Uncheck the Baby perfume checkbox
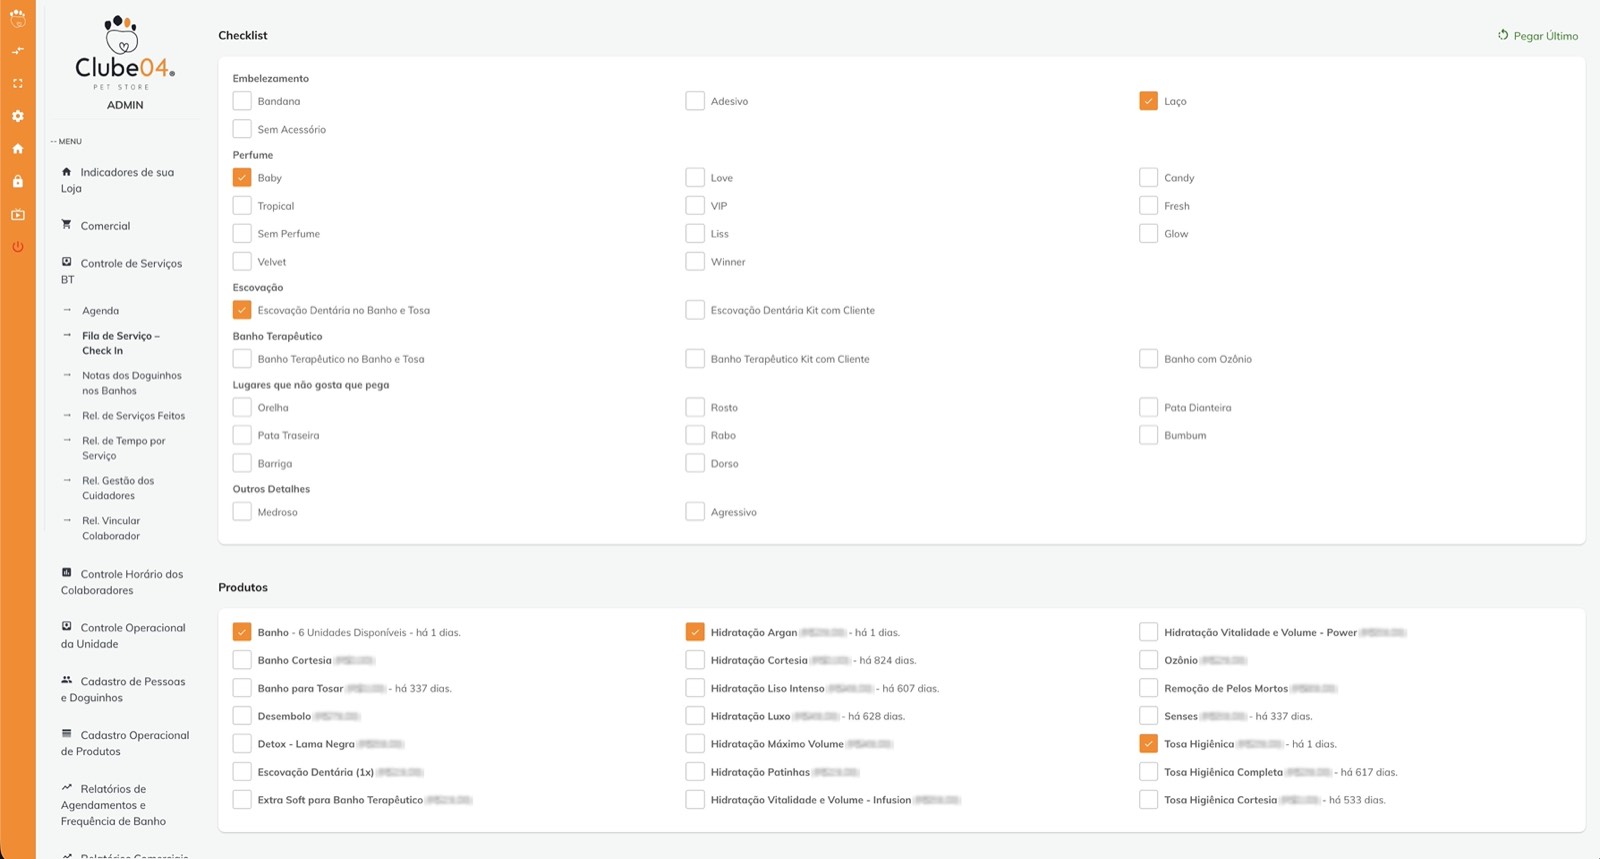The height and width of the screenshot is (859, 1600). click(242, 177)
